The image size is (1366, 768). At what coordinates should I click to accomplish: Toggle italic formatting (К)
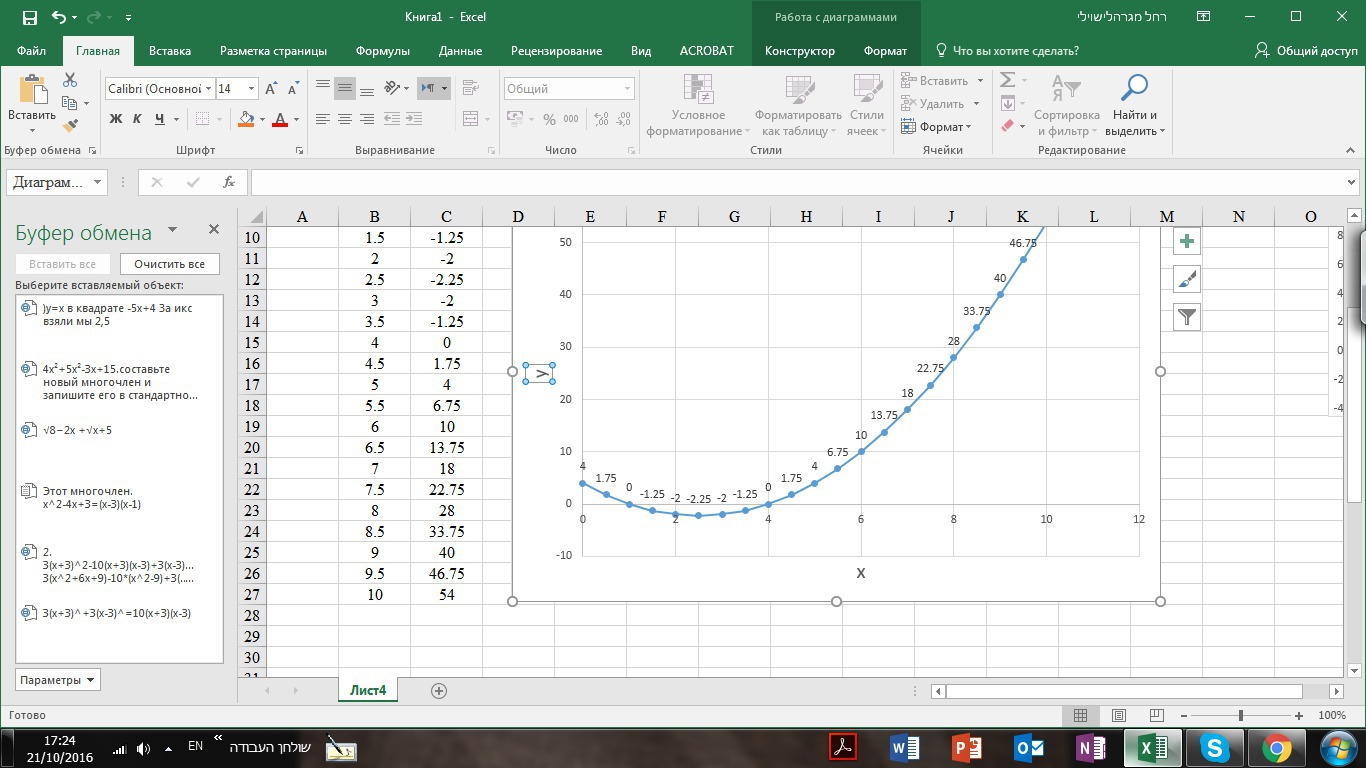pyautogui.click(x=137, y=119)
